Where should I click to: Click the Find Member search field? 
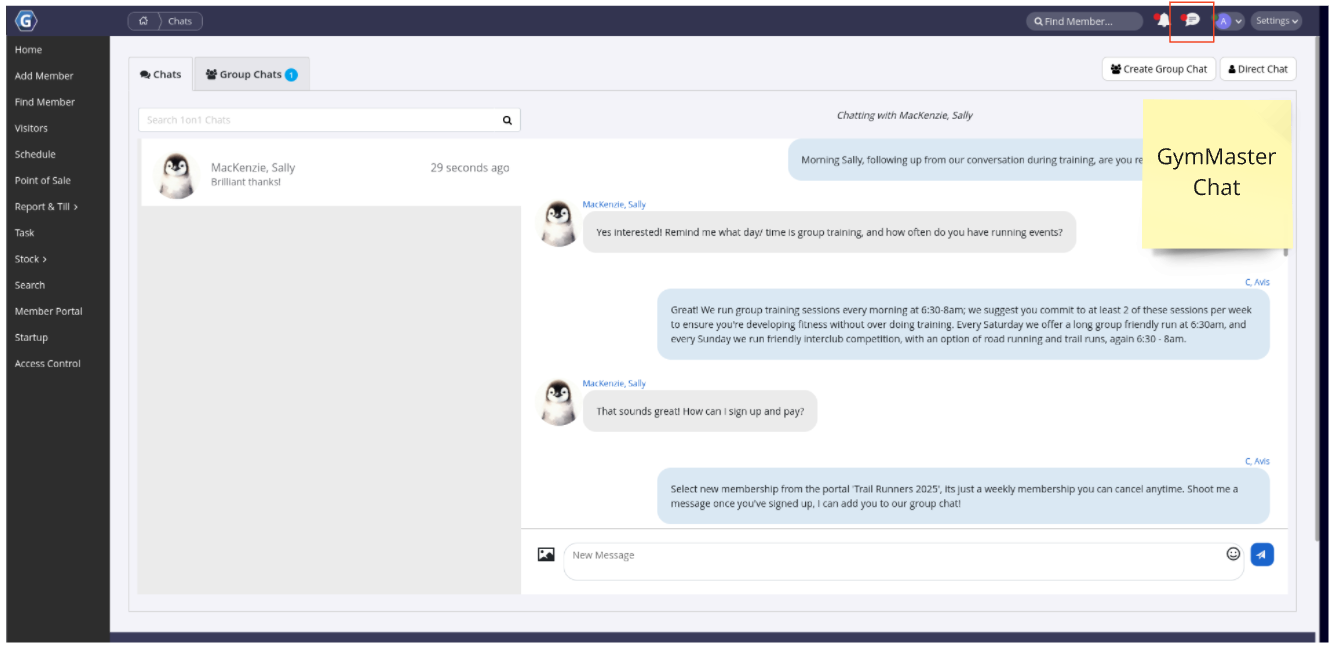point(1084,21)
